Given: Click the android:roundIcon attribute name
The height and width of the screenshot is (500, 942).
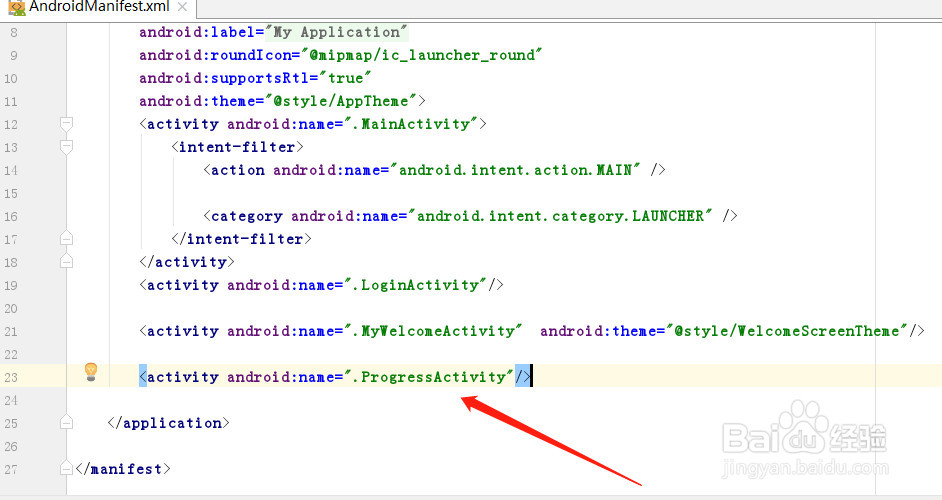Looking at the screenshot, I should click(215, 55).
